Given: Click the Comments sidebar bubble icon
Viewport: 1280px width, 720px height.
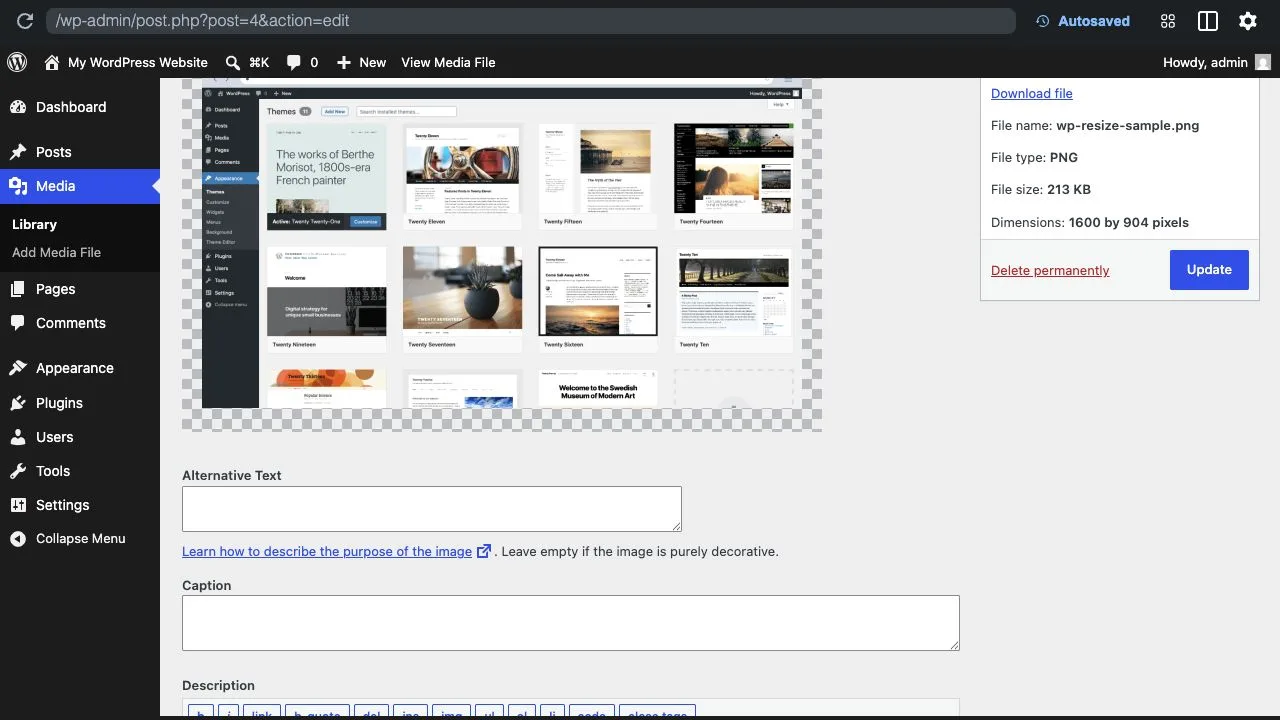Looking at the screenshot, I should pyautogui.click(x=18, y=323).
